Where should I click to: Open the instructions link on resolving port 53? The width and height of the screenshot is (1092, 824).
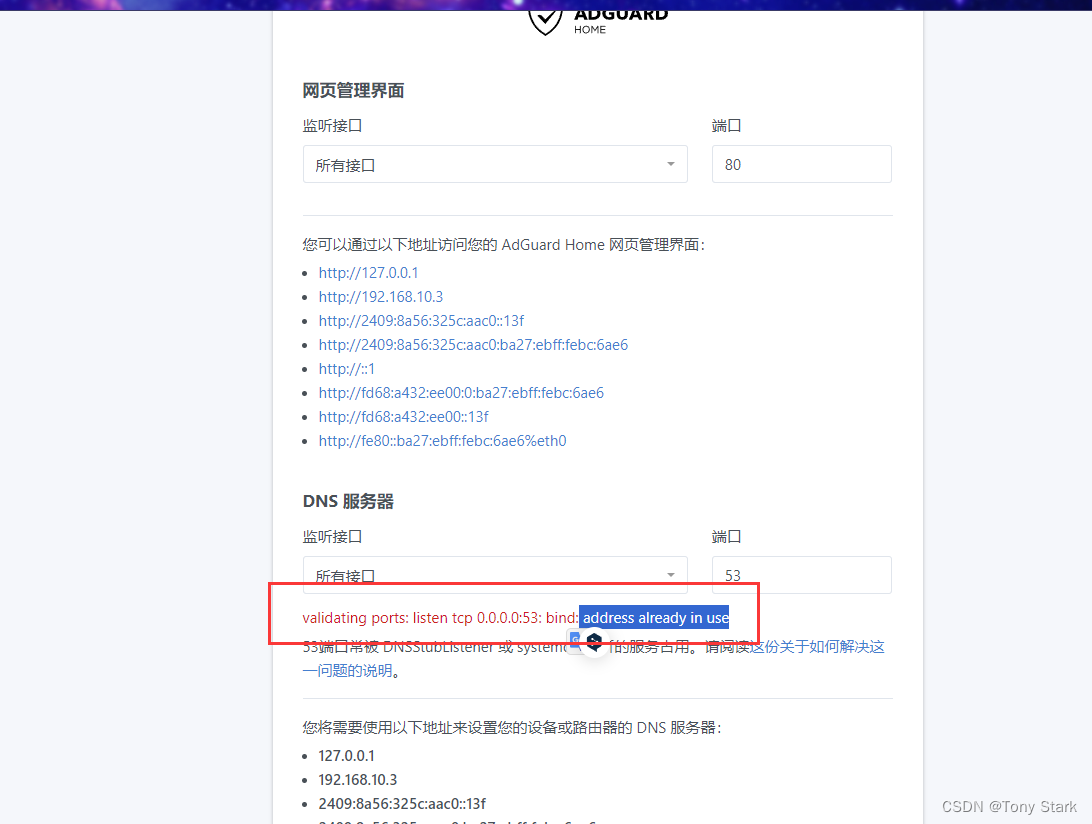pyautogui.click(x=817, y=647)
